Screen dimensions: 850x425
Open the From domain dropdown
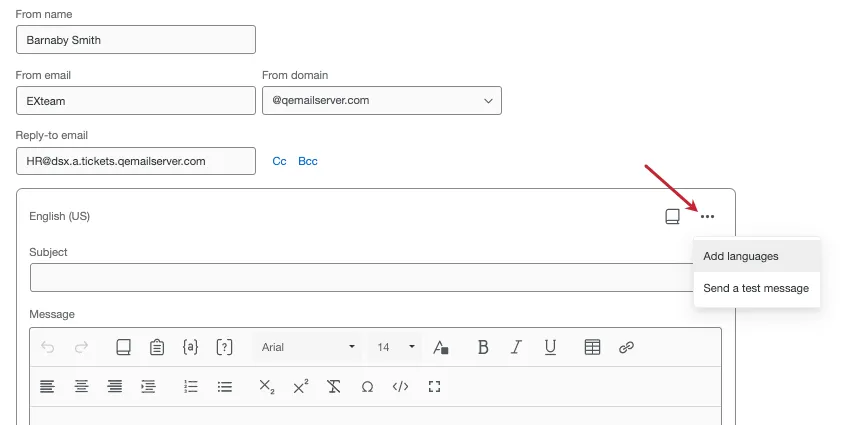click(381, 100)
